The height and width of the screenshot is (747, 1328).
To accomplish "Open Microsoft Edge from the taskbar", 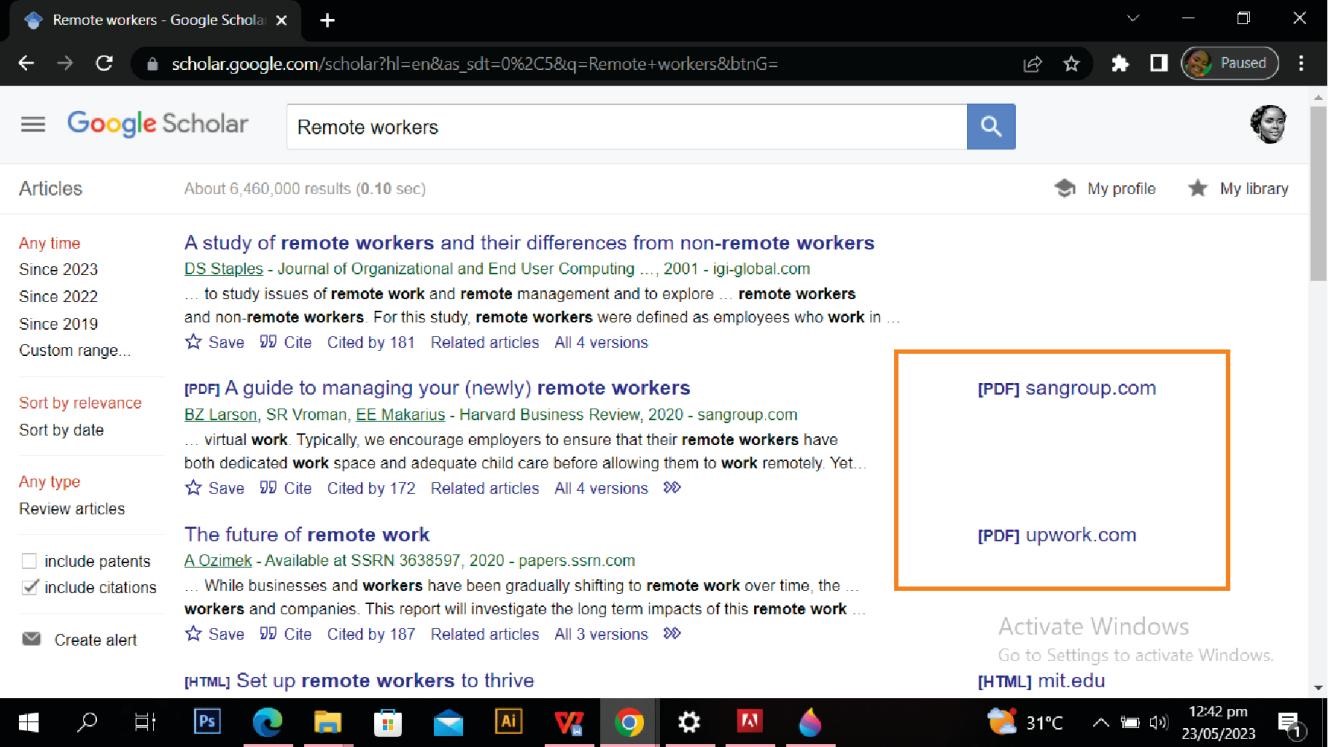I will (268, 723).
